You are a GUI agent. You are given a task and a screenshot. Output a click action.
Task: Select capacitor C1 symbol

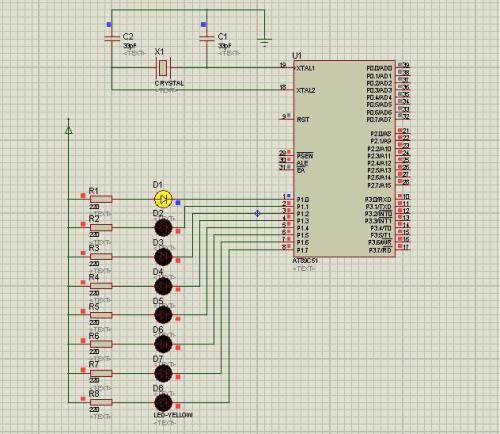pyautogui.click(x=207, y=38)
